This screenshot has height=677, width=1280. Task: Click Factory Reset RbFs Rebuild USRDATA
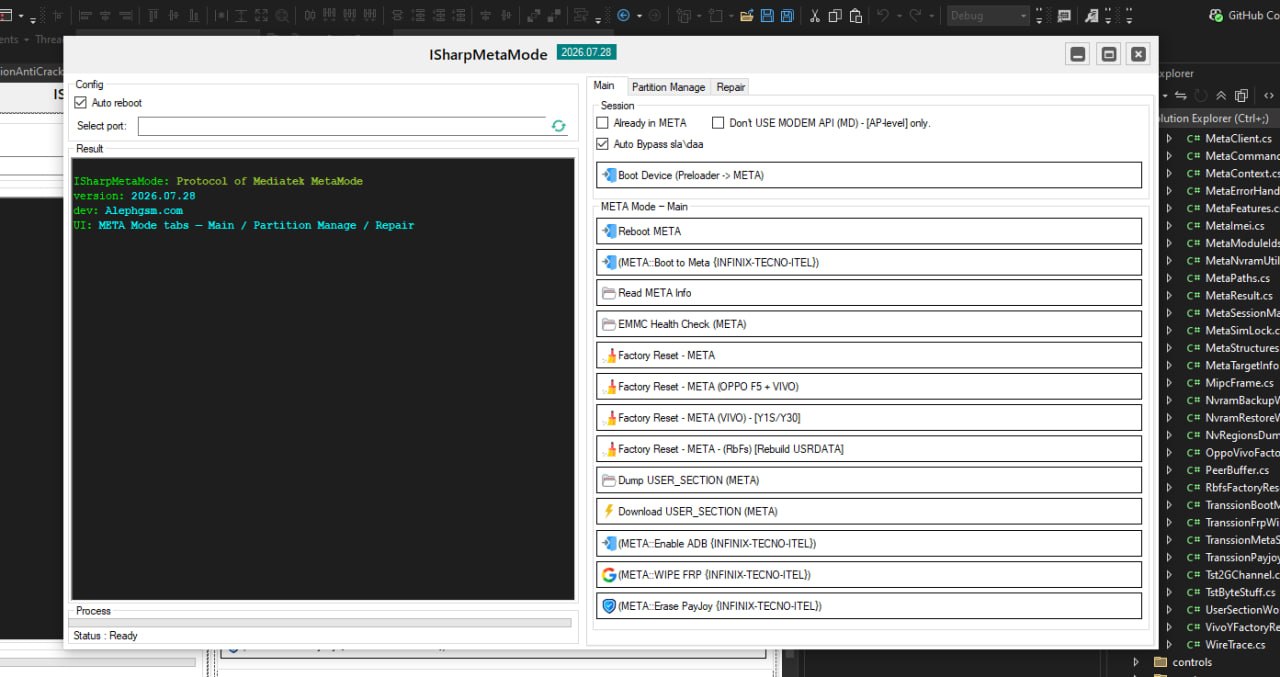[868, 449]
